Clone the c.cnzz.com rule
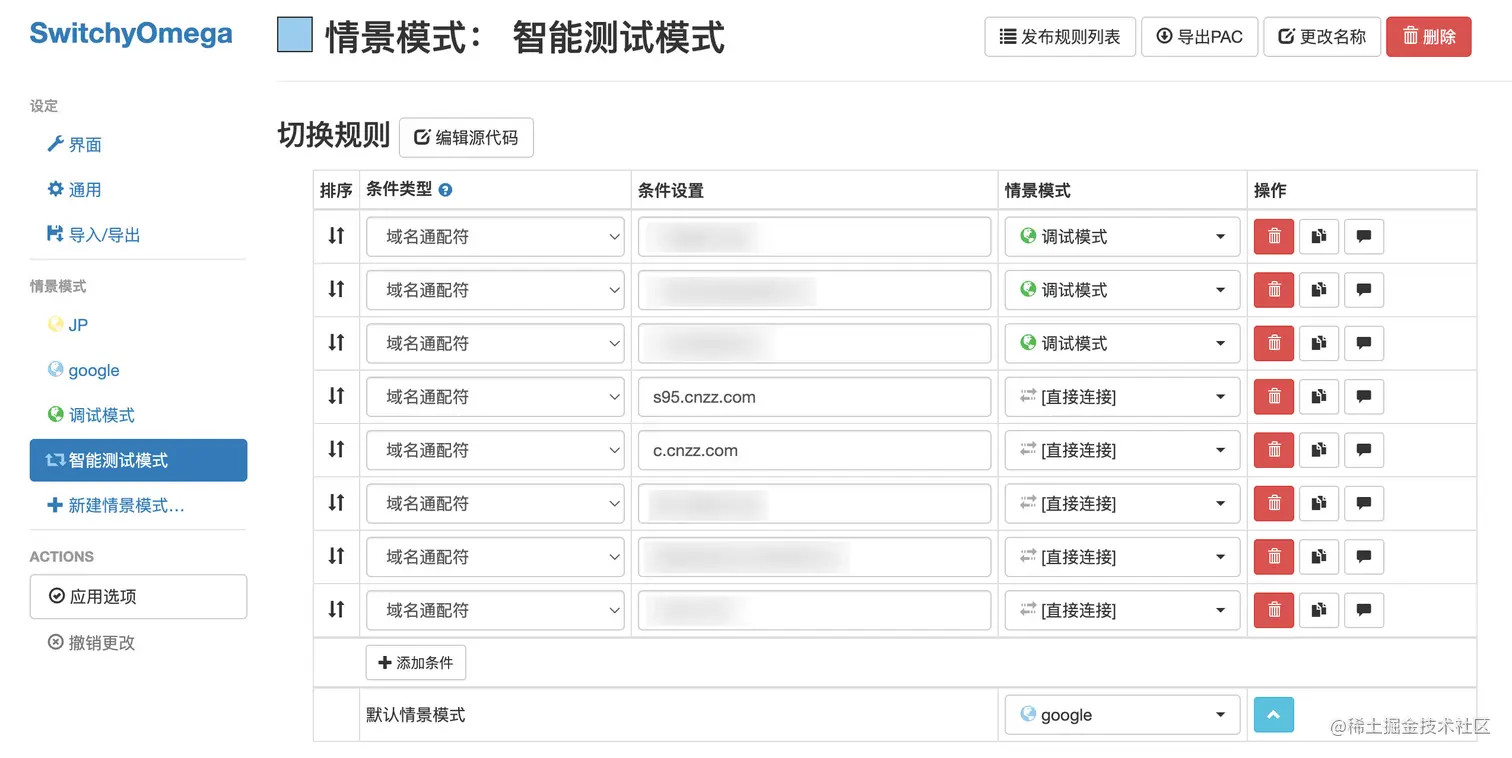Screen dimensions: 1512x758 1319,450
